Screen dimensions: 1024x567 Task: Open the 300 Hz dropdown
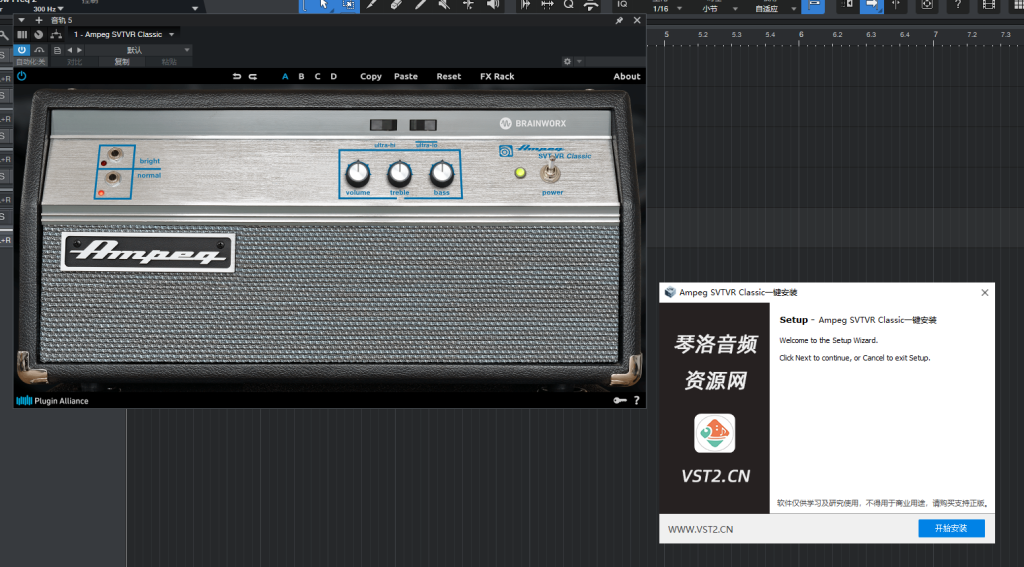click(x=48, y=8)
